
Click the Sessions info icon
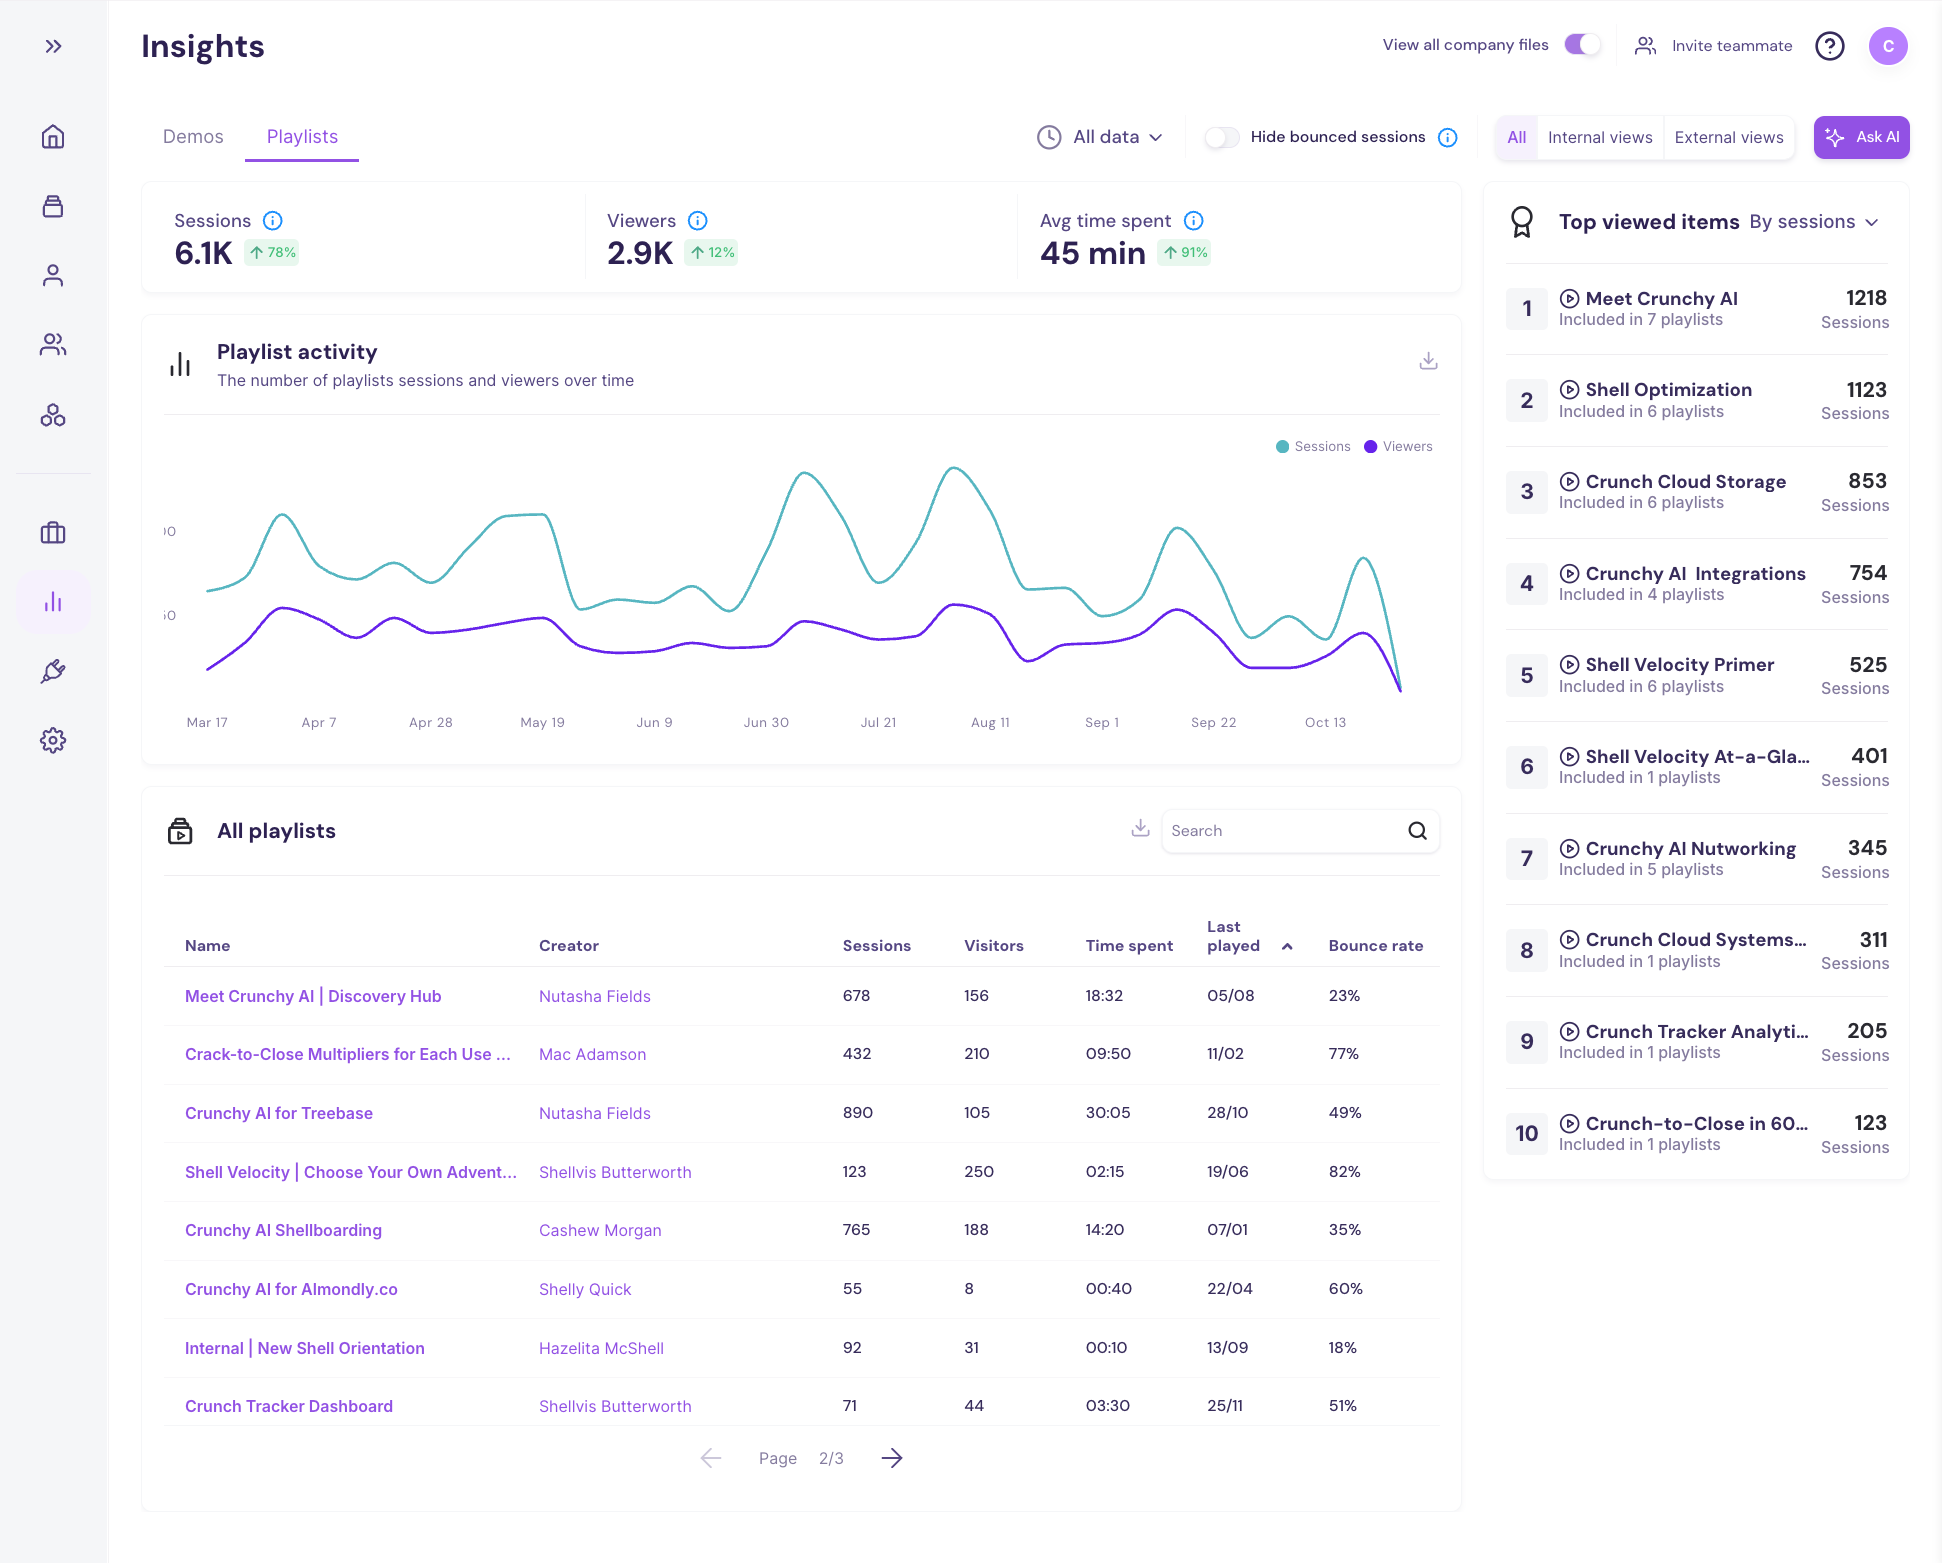click(272, 221)
